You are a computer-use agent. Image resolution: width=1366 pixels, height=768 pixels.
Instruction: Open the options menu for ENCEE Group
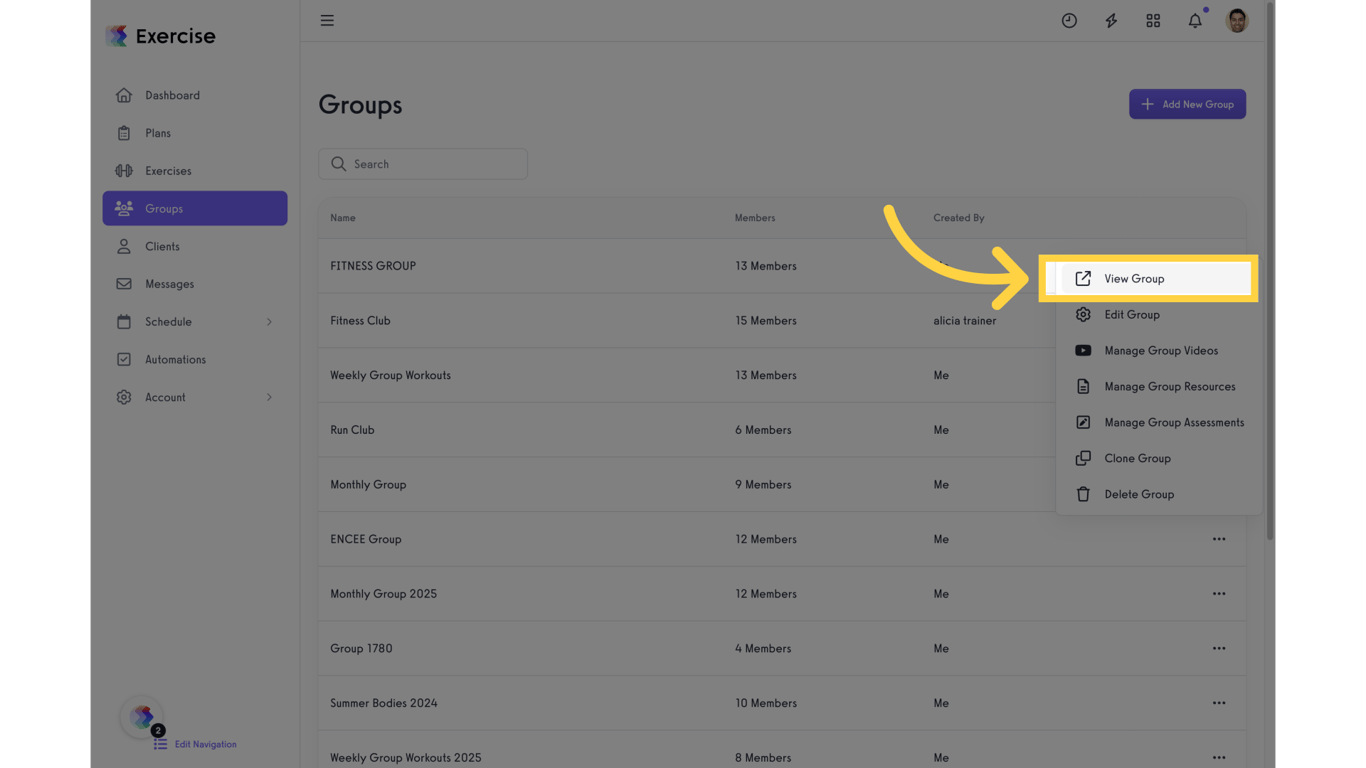click(x=1219, y=538)
